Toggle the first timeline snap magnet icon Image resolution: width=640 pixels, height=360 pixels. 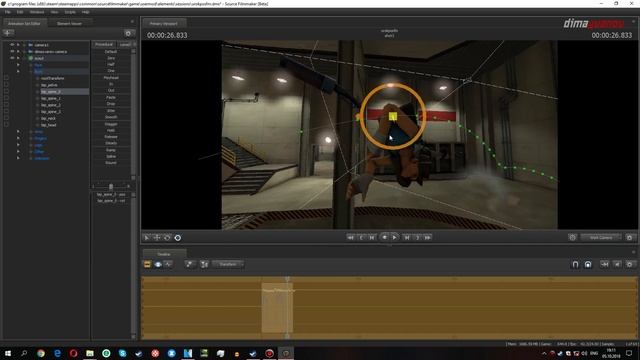click(575, 264)
